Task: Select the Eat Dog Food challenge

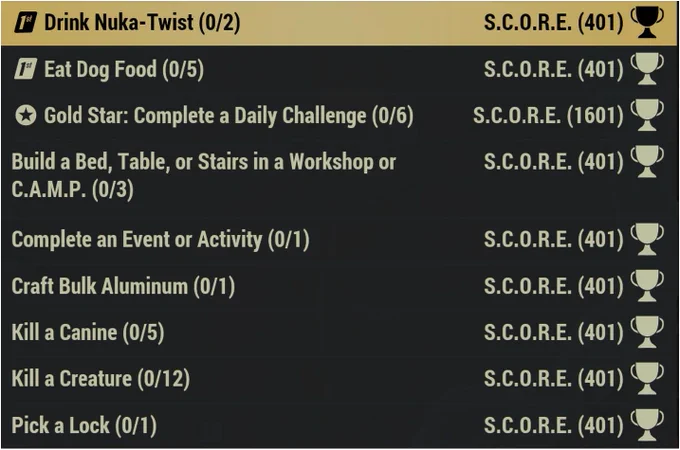Action: 339,69
